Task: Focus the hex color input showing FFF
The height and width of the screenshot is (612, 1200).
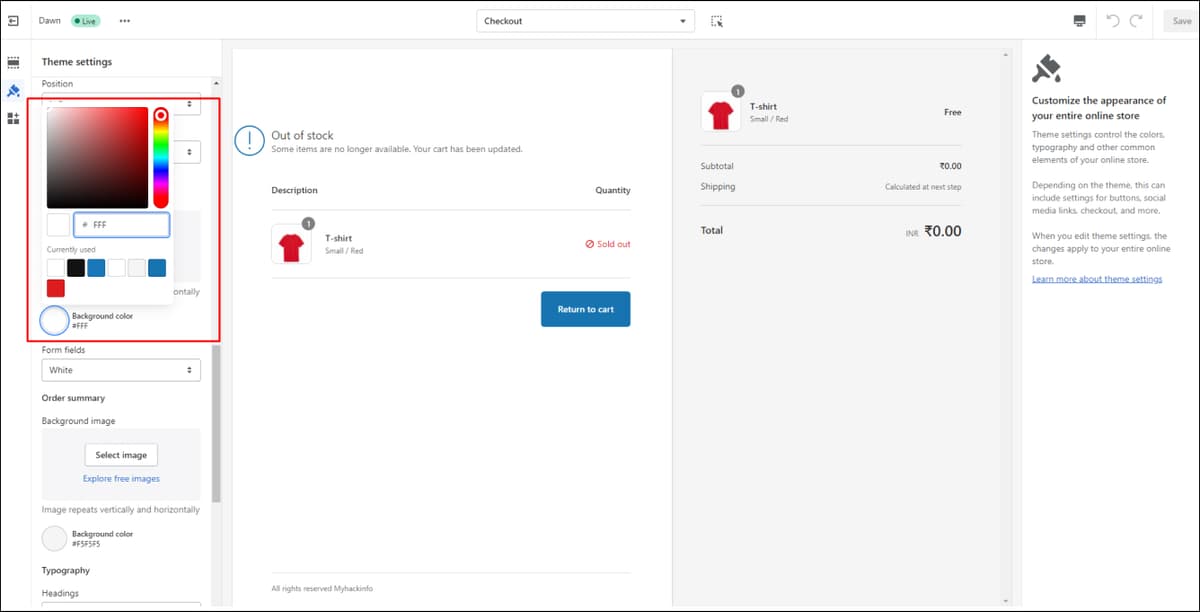Action: click(121, 225)
